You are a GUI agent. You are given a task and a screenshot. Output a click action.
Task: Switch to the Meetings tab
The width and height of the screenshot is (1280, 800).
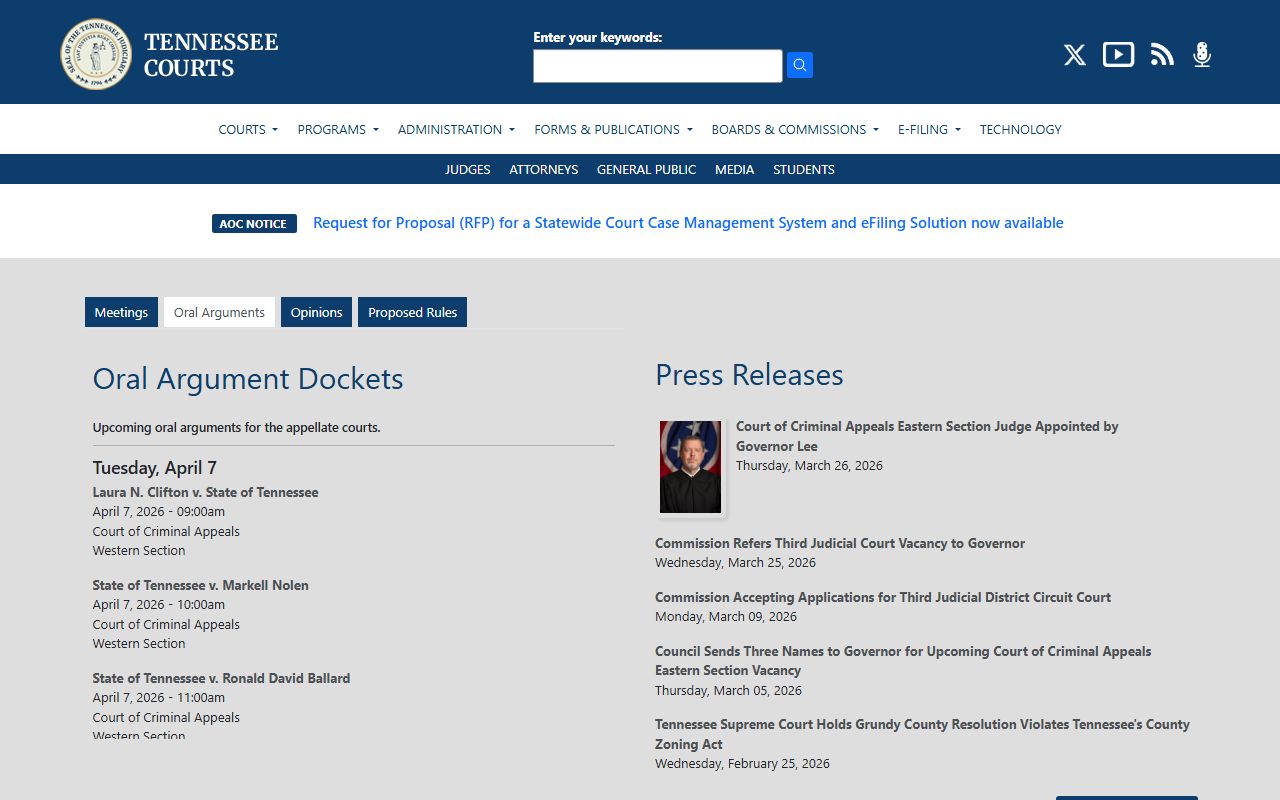coord(121,312)
